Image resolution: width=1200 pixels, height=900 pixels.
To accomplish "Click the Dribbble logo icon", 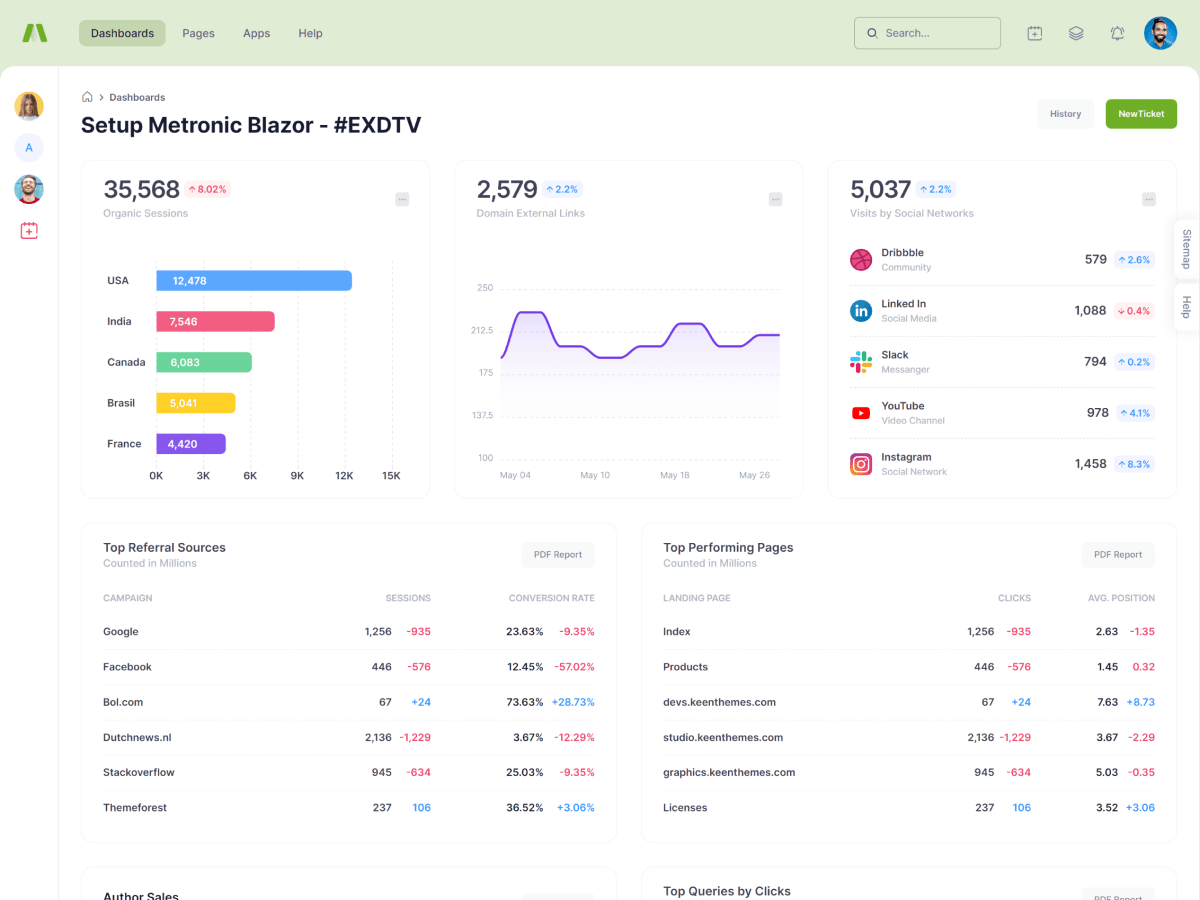I will click(861, 260).
